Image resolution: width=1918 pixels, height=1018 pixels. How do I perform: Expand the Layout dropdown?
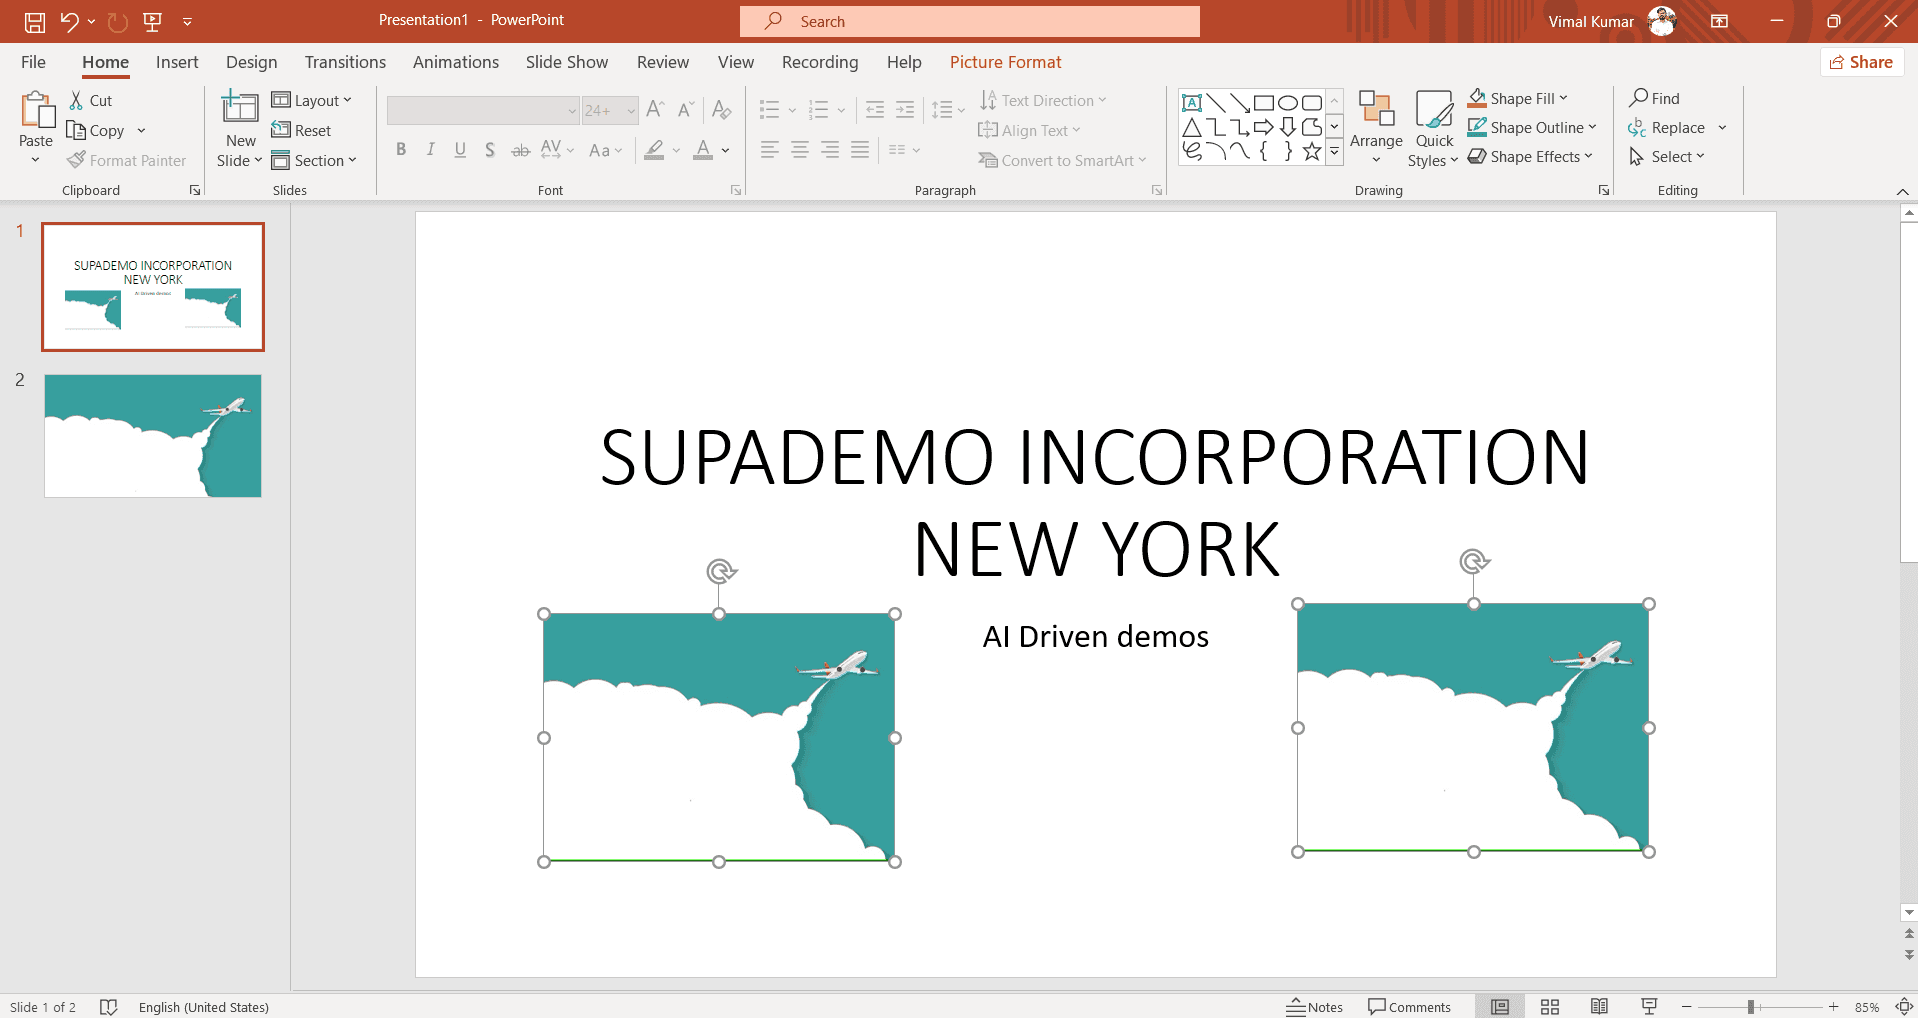(x=312, y=100)
